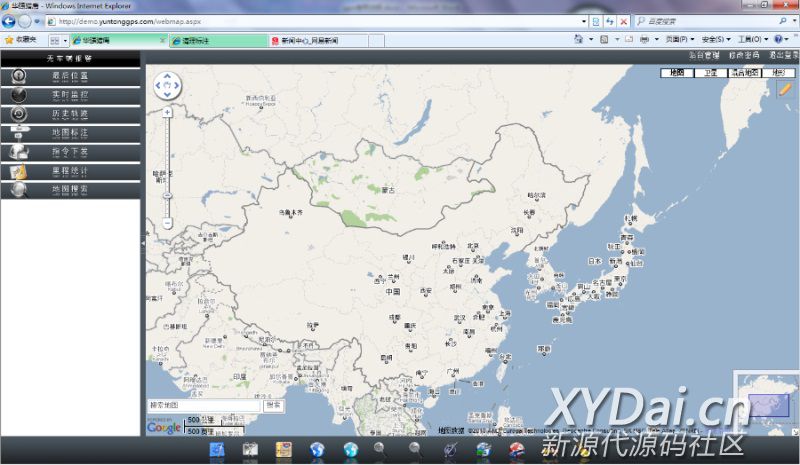Click the orange pencil map tool

[x=784, y=89]
